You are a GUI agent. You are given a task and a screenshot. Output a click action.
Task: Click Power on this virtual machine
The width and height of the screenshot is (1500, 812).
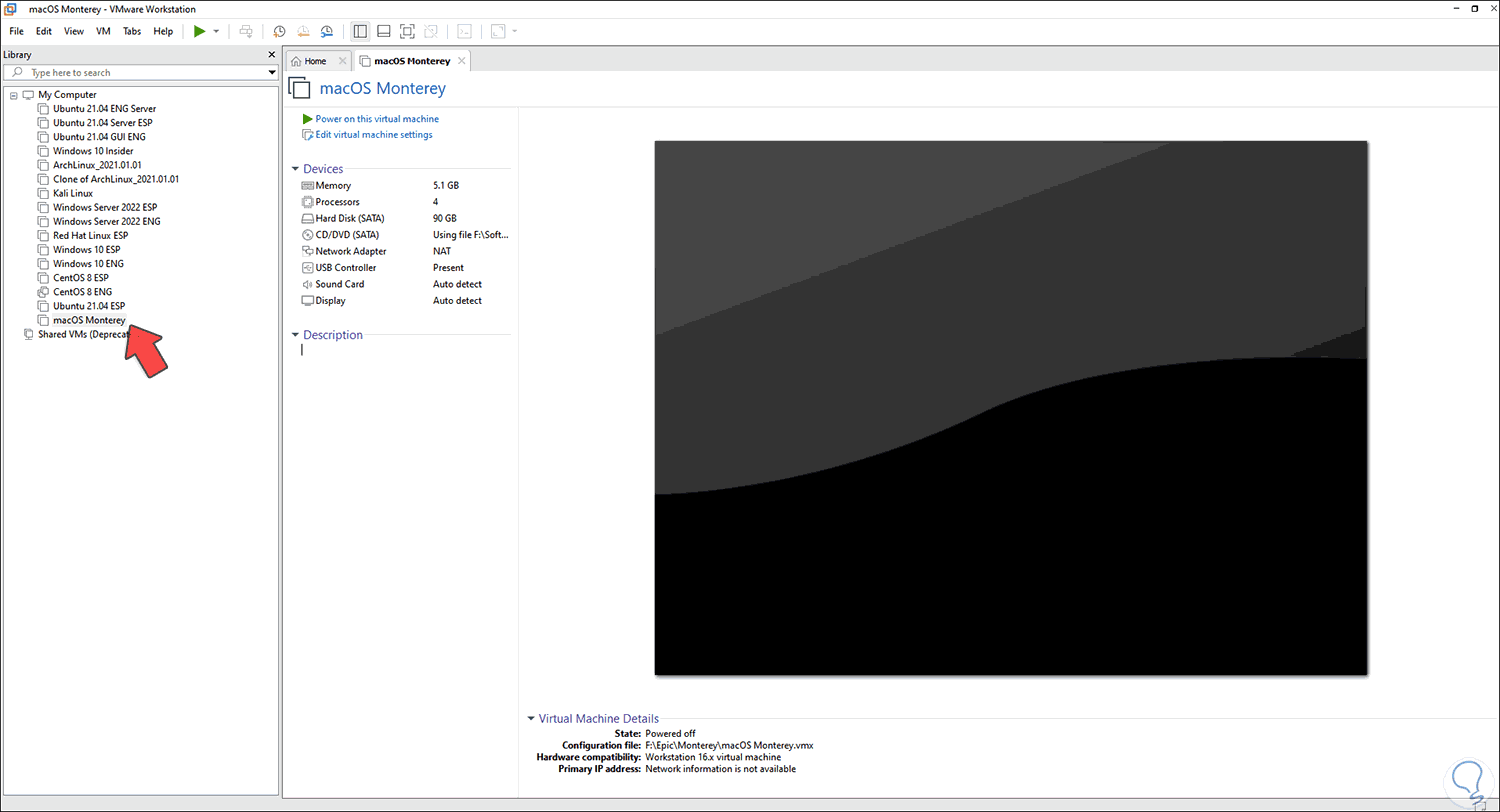[x=376, y=118]
